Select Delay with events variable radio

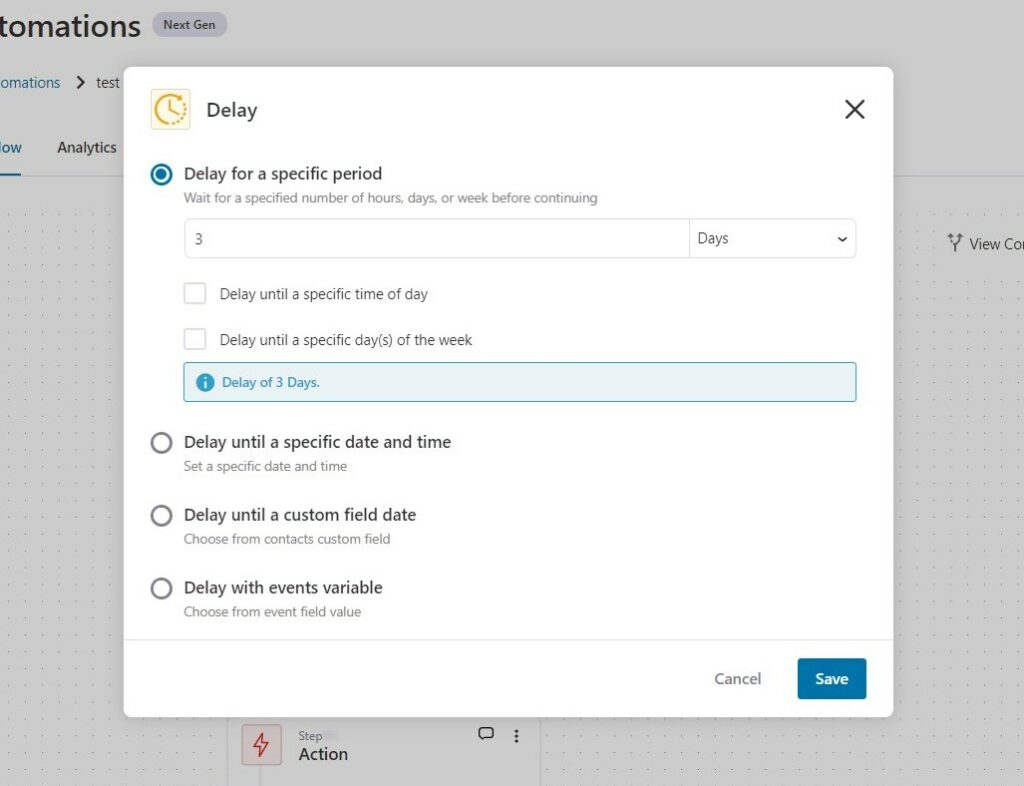tap(161, 588)
